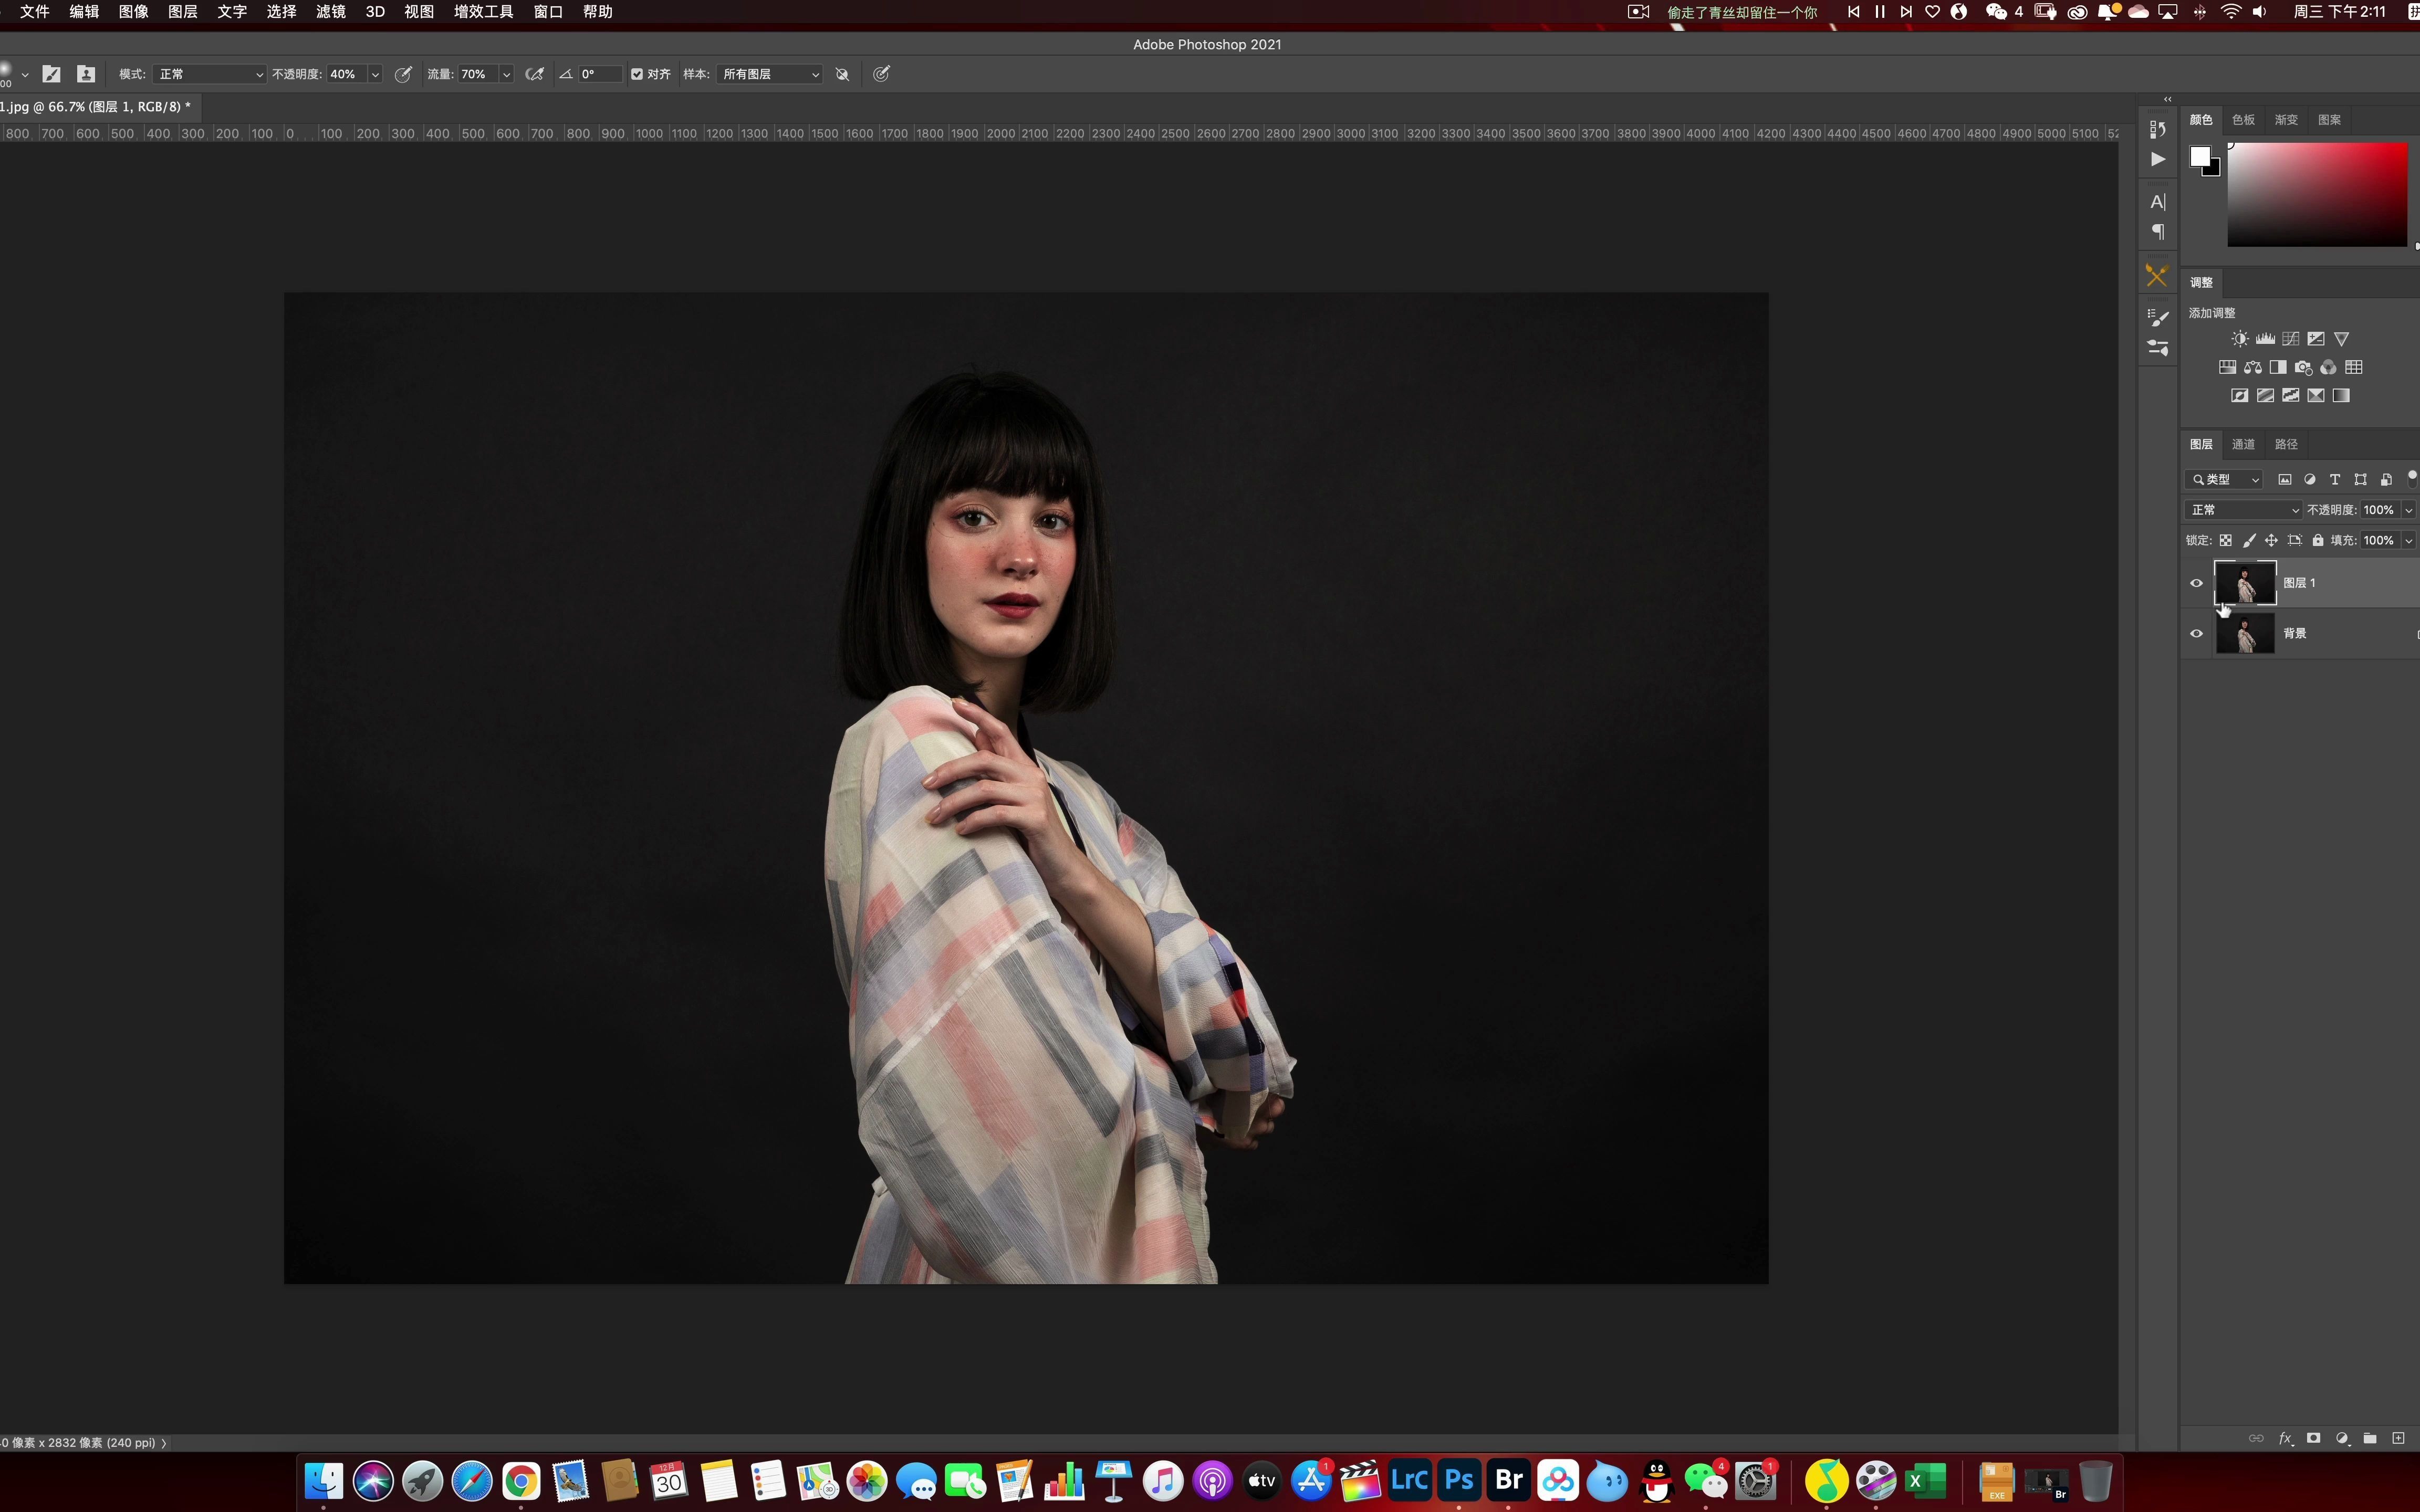Add a Selective Color adjustment

[2316, 395]
